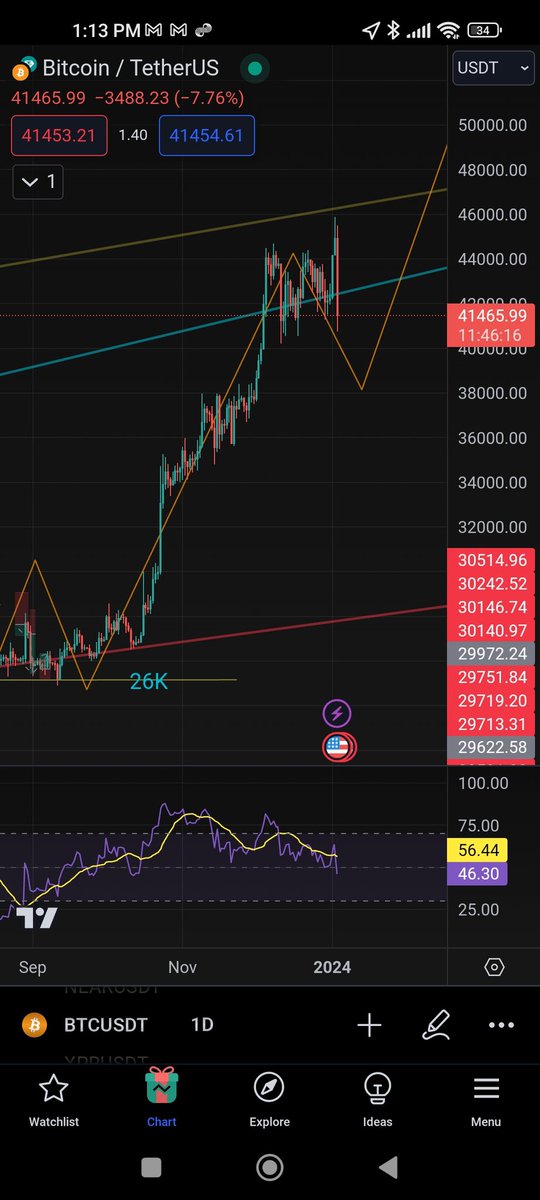This screenshot has width=540, height=1200.
Task: Tap the blue buy price 41454.61 button
Action: point(206,135)
